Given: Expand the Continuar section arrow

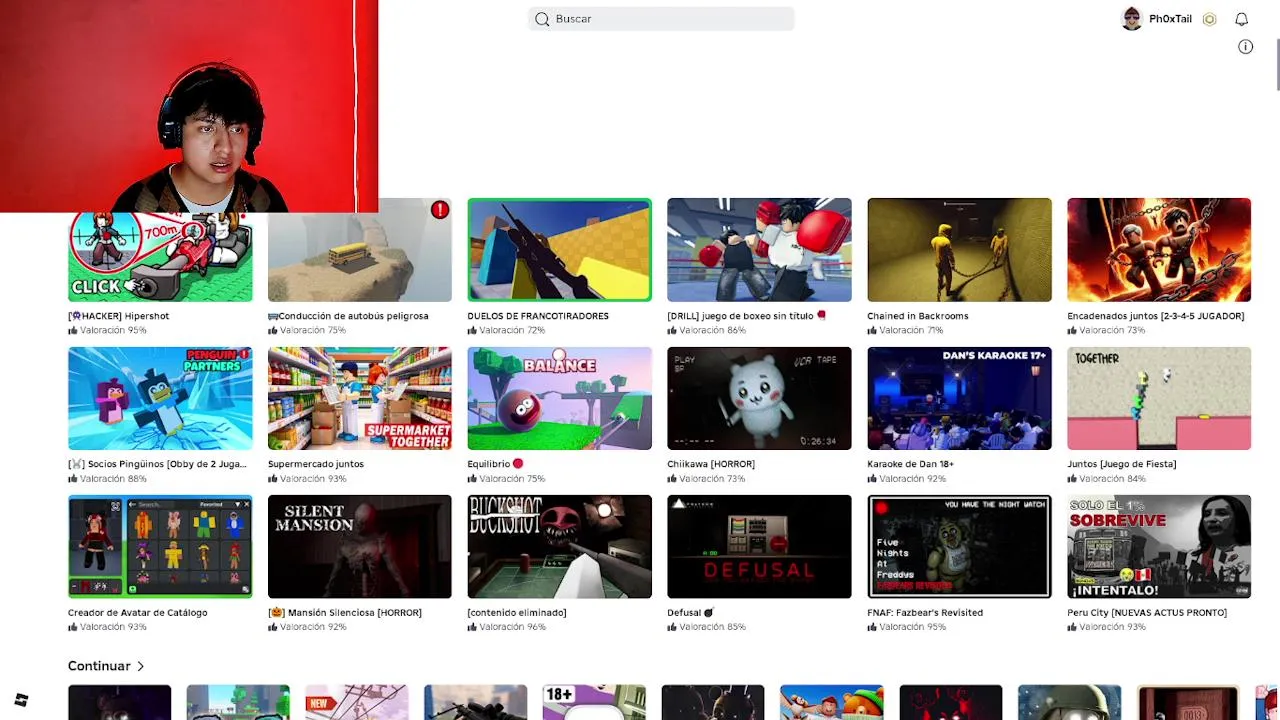Looking at the screenshot, I should pyautogui.click(x=140, y=666).
